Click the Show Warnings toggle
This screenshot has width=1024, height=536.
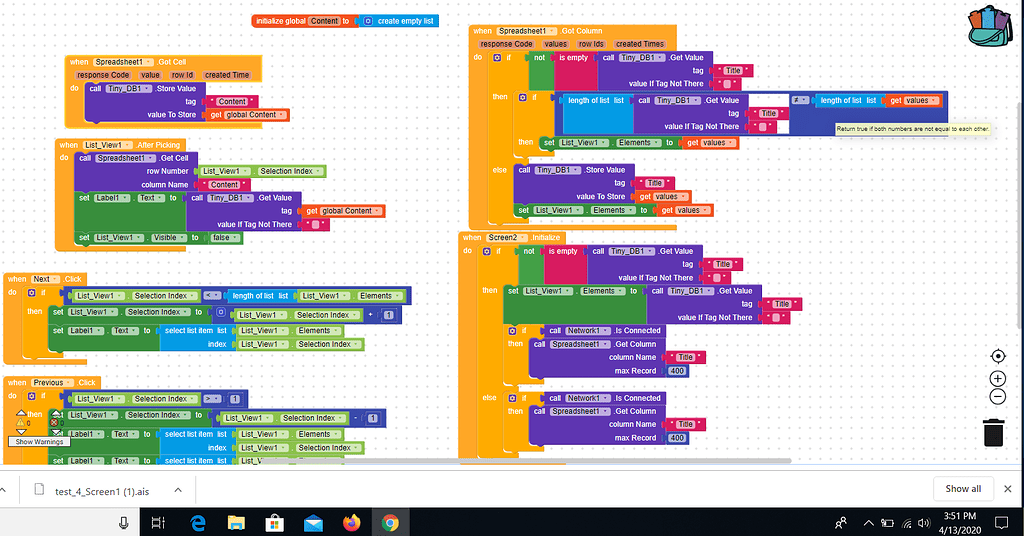click(x=39, y=442)
